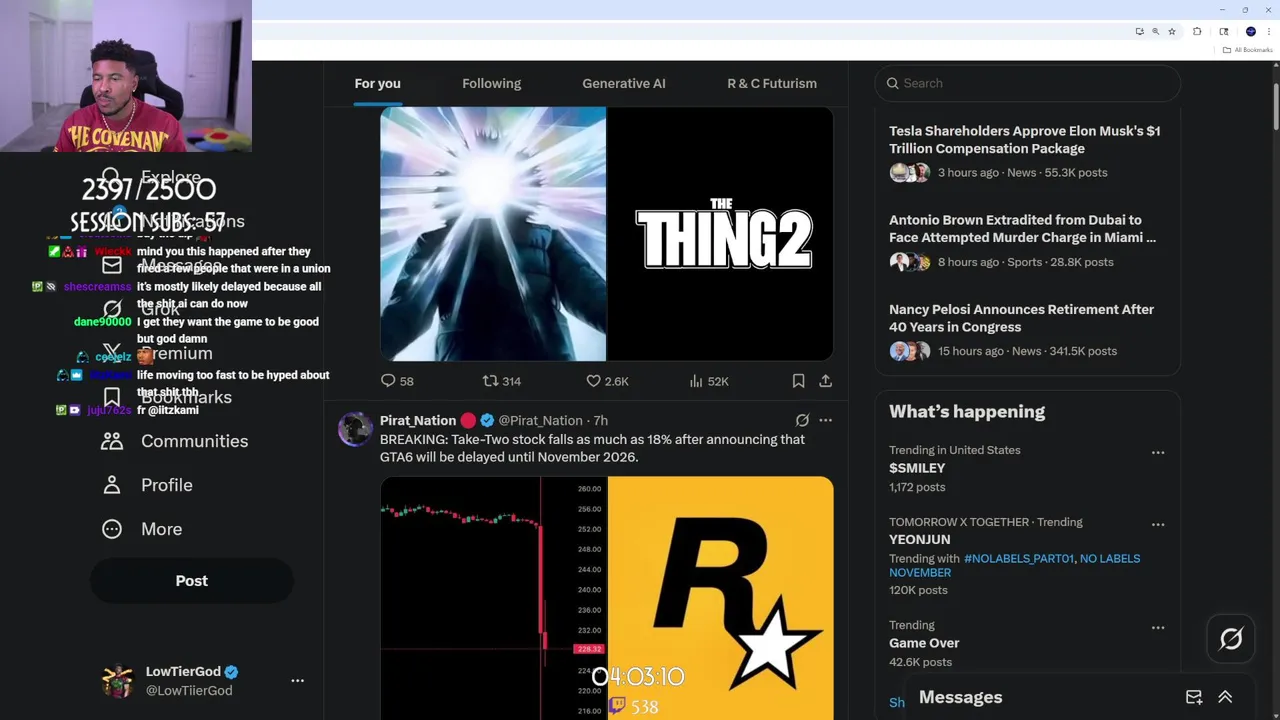
Task: Open The Thing 2 title image
Action: [x=721, y=234]
